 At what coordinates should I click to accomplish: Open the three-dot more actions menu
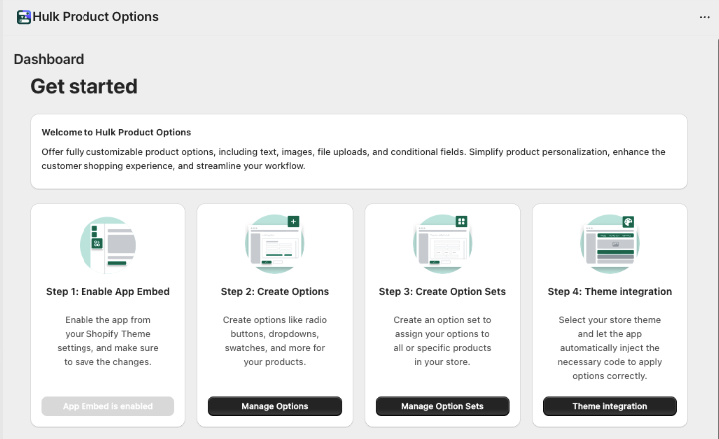(704, 17)
